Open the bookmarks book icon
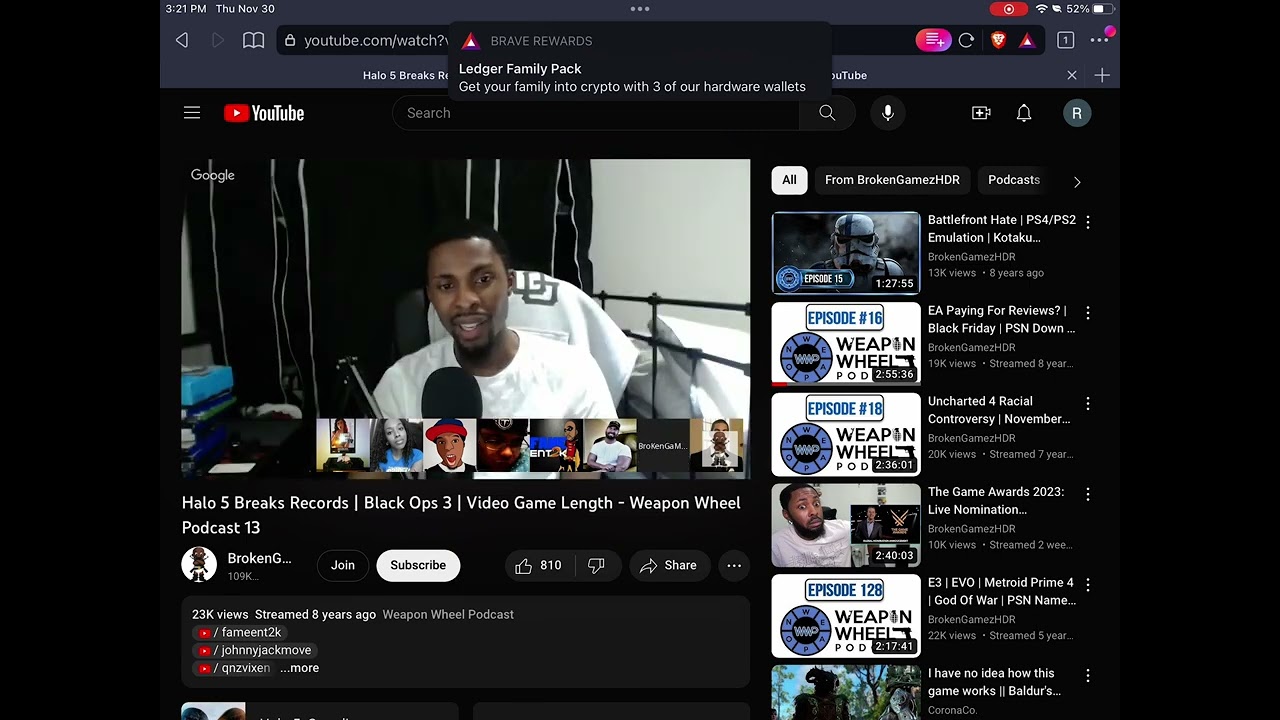The height and width of the screenshot is (720, 1280). click(x=254, y=40)
